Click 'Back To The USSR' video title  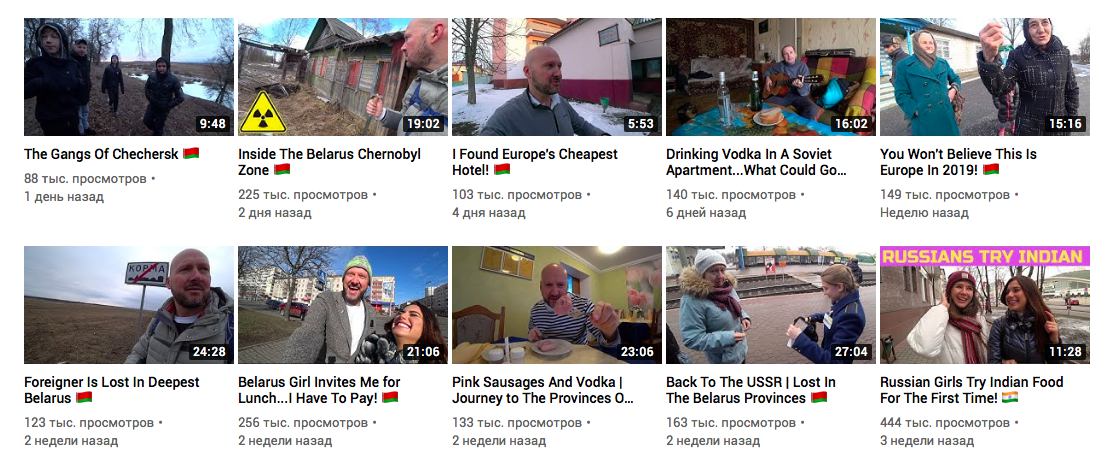(x=750, y=390)
